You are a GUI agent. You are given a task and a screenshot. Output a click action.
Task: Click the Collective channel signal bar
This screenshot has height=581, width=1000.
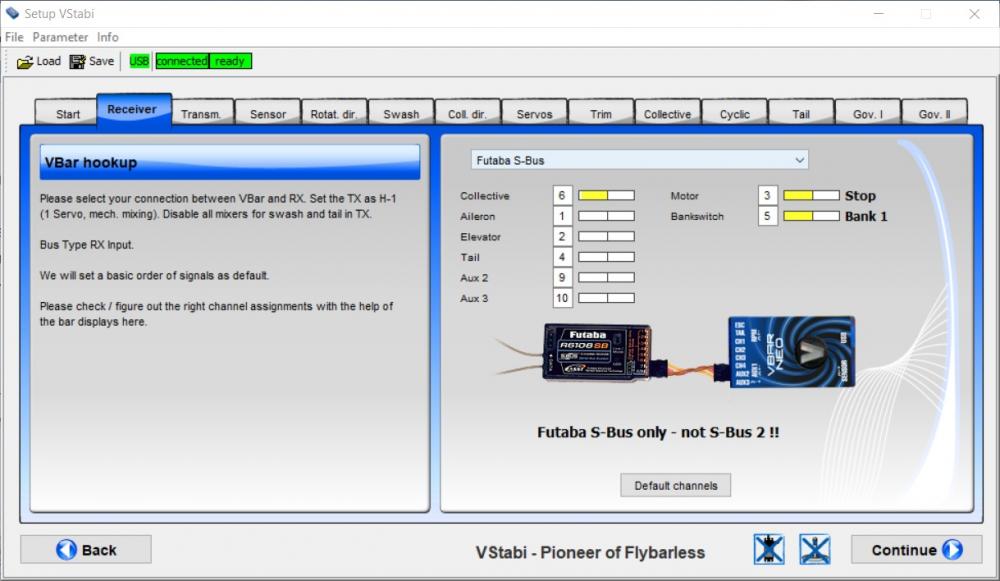pos(606,195)
